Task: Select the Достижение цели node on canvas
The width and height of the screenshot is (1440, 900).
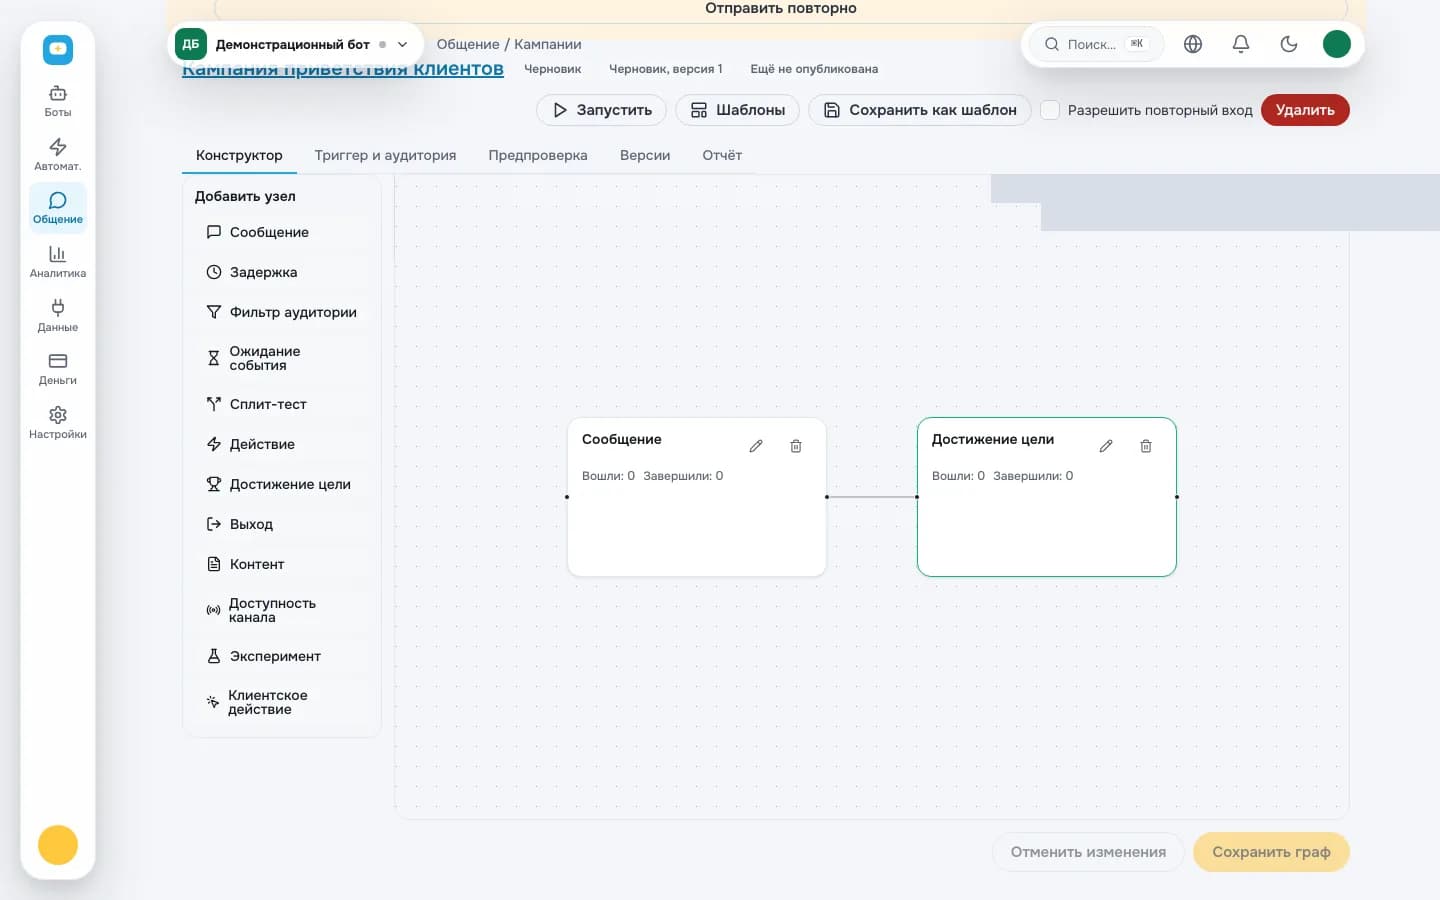Action: point(1047,497)
